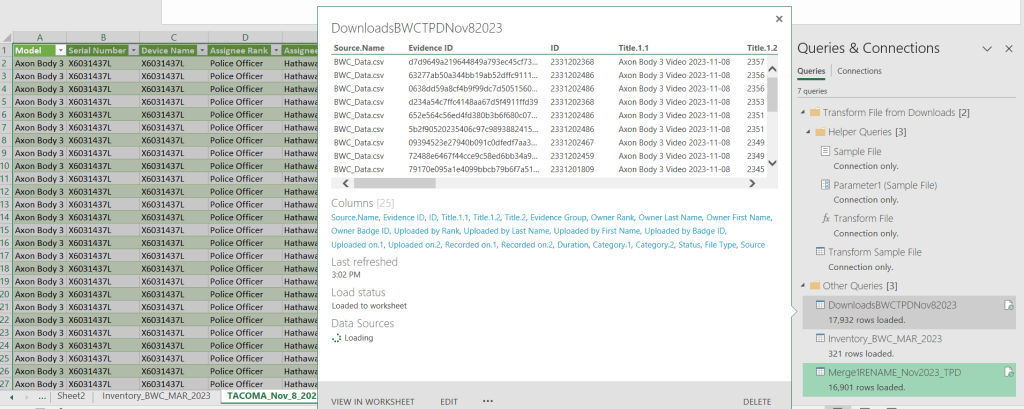The image size is (1024, 409).
Task: Close the Queries & Connections pane
Action: click(x=1009, y=47)
